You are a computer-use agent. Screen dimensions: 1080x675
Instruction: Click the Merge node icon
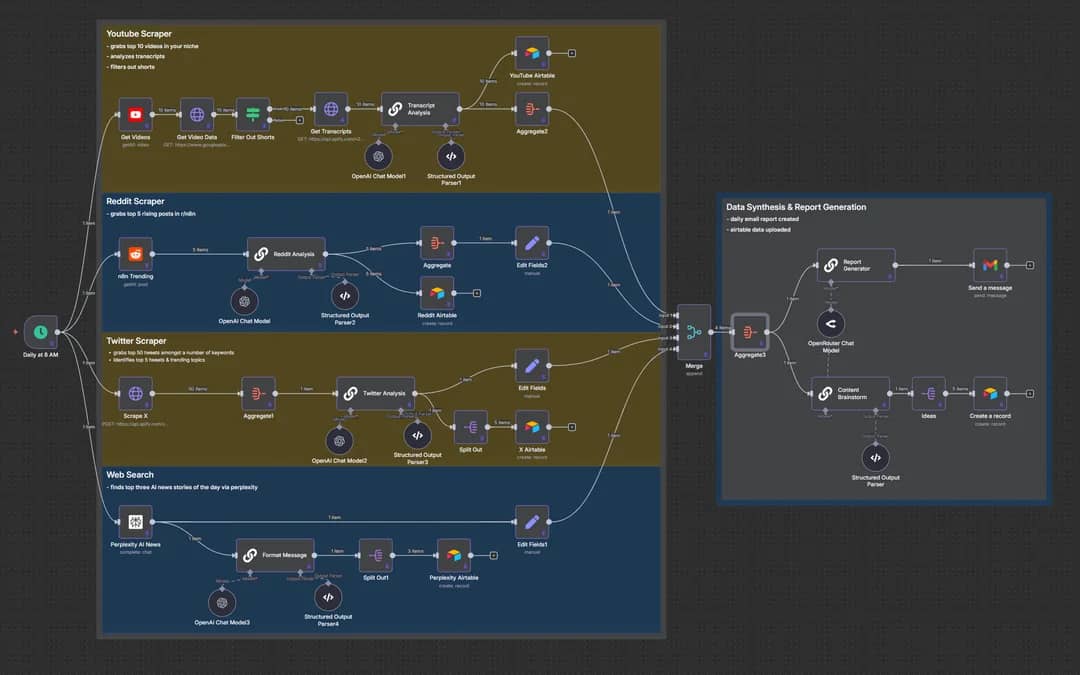693,331
